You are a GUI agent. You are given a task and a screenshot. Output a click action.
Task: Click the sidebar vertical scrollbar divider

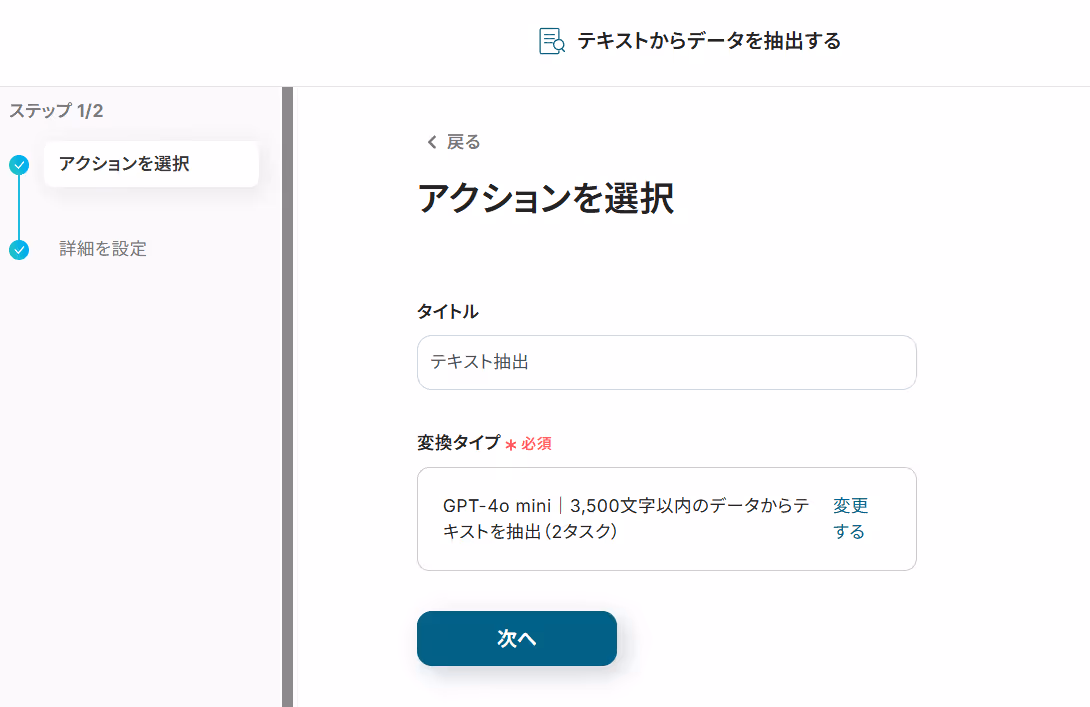pos(287,397)
